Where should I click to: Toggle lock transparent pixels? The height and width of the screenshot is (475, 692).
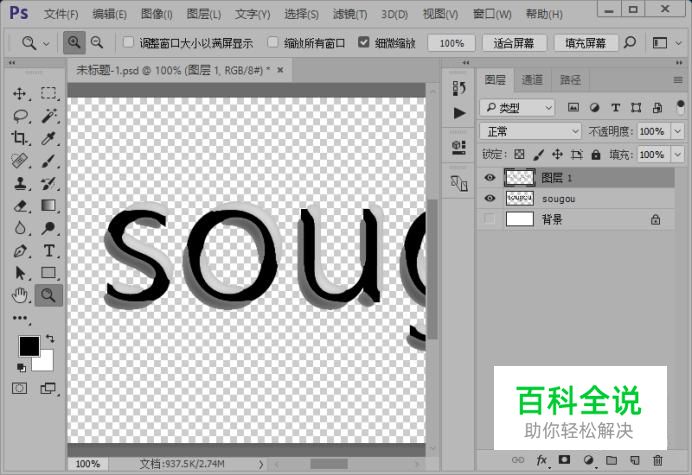click(x=519, y=154)
